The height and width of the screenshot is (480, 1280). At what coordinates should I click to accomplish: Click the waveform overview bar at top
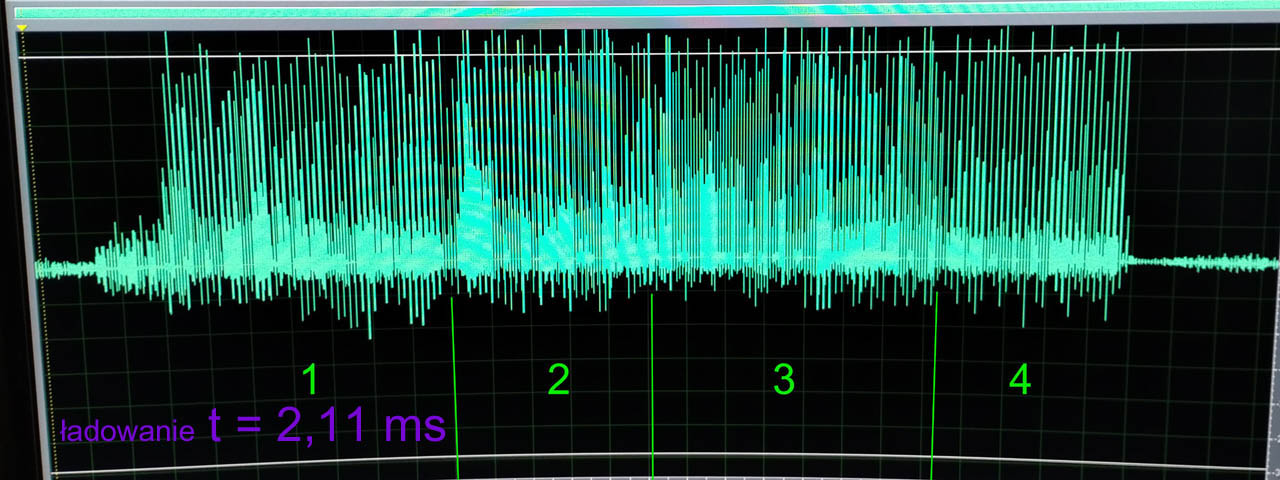tap(640, 11)
